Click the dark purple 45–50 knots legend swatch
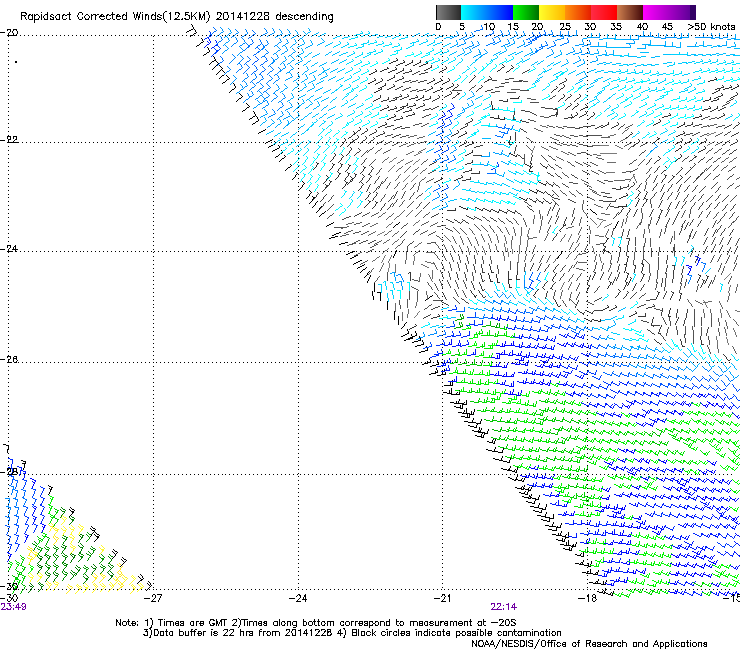The height and width of the screenshot is (650, 740). [x=682, y=12]
